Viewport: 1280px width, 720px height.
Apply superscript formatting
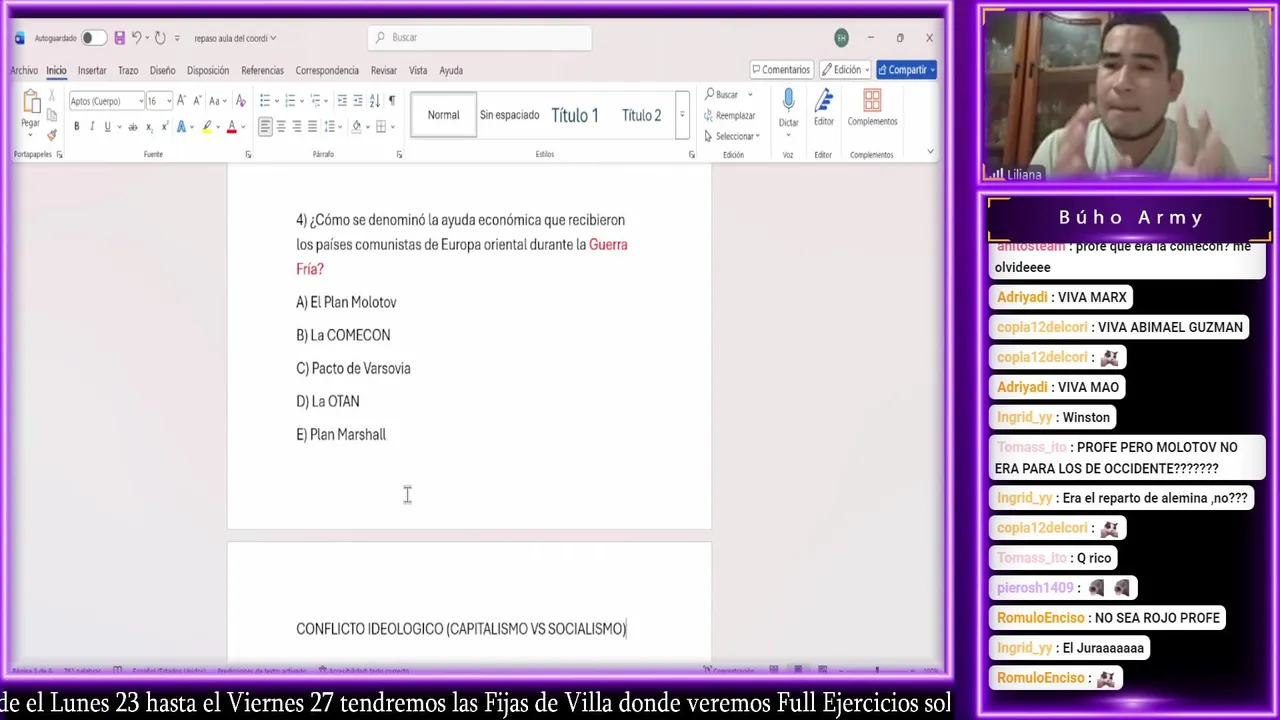tap(164, 127)
